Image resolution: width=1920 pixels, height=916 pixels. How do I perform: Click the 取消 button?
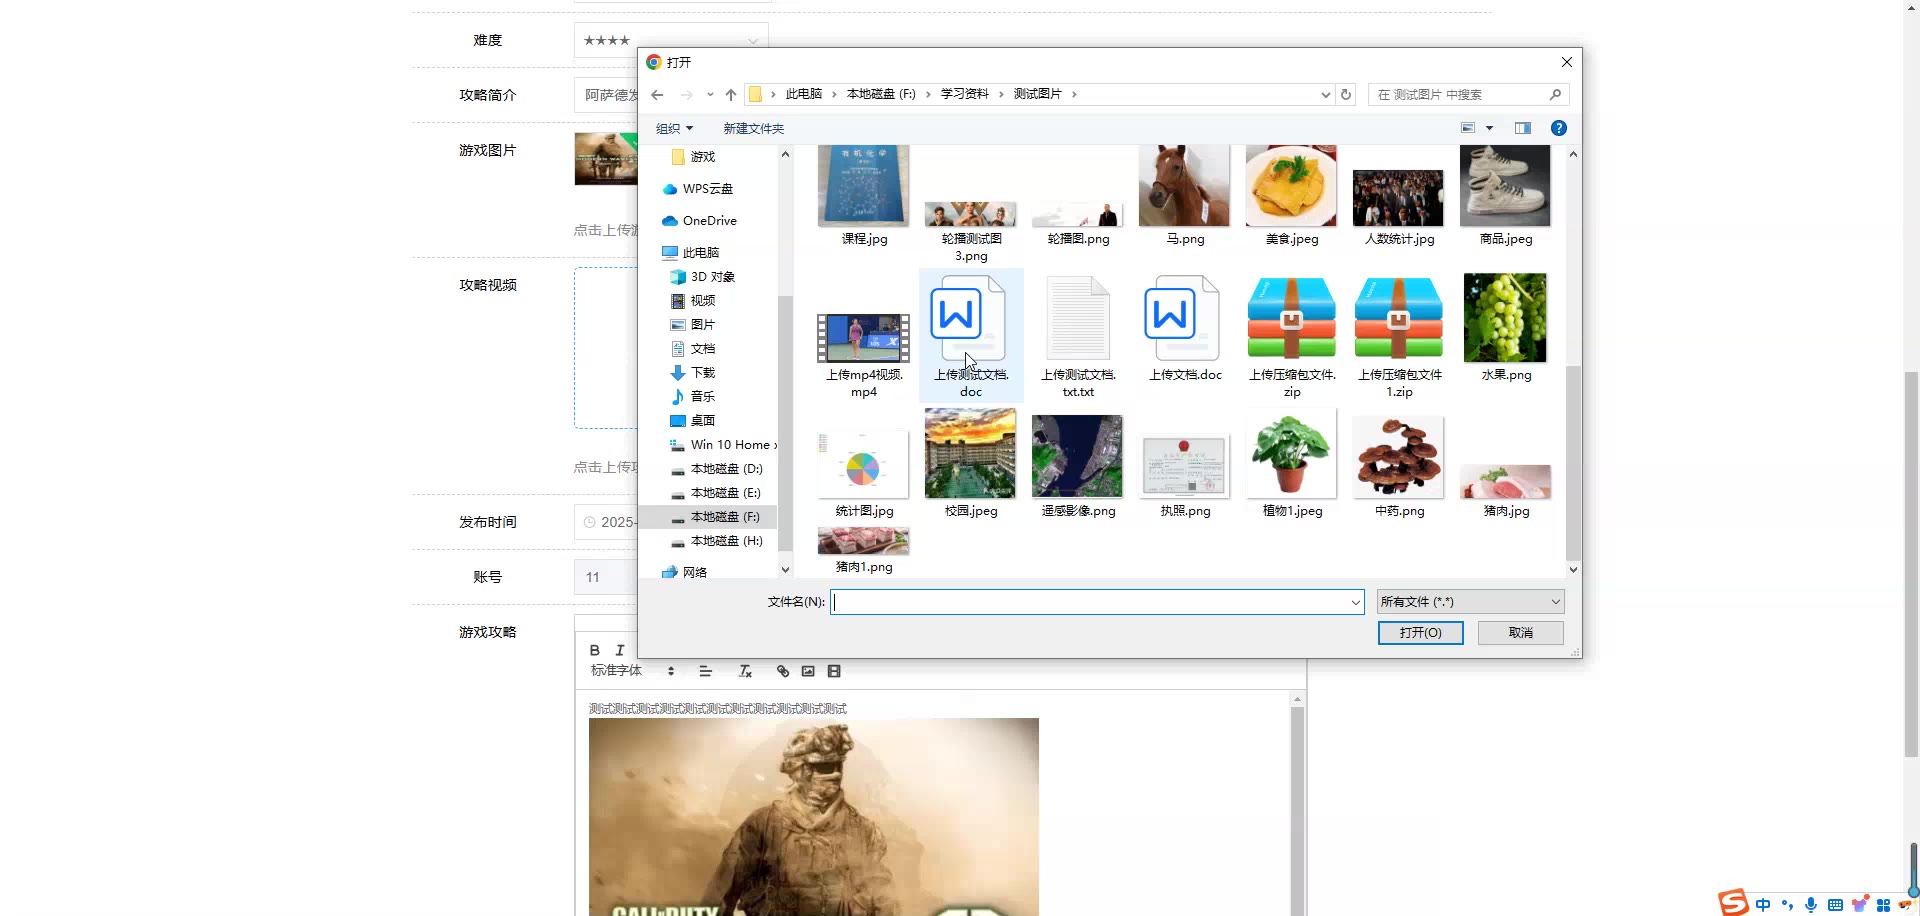[x=1521, y=633]
